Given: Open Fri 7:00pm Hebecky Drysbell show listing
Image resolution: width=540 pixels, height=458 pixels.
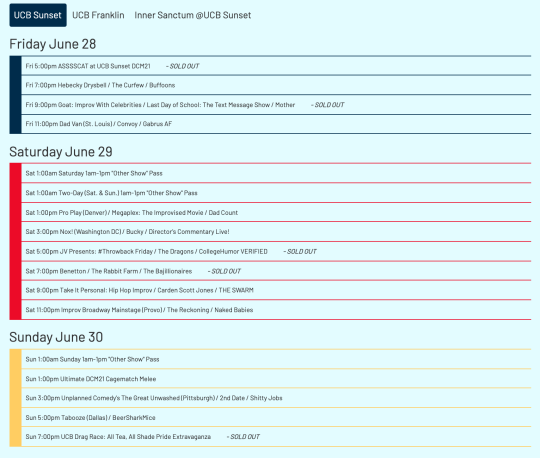Looking at the screenshot, I should pyautogui.click(x=276, y=85).
